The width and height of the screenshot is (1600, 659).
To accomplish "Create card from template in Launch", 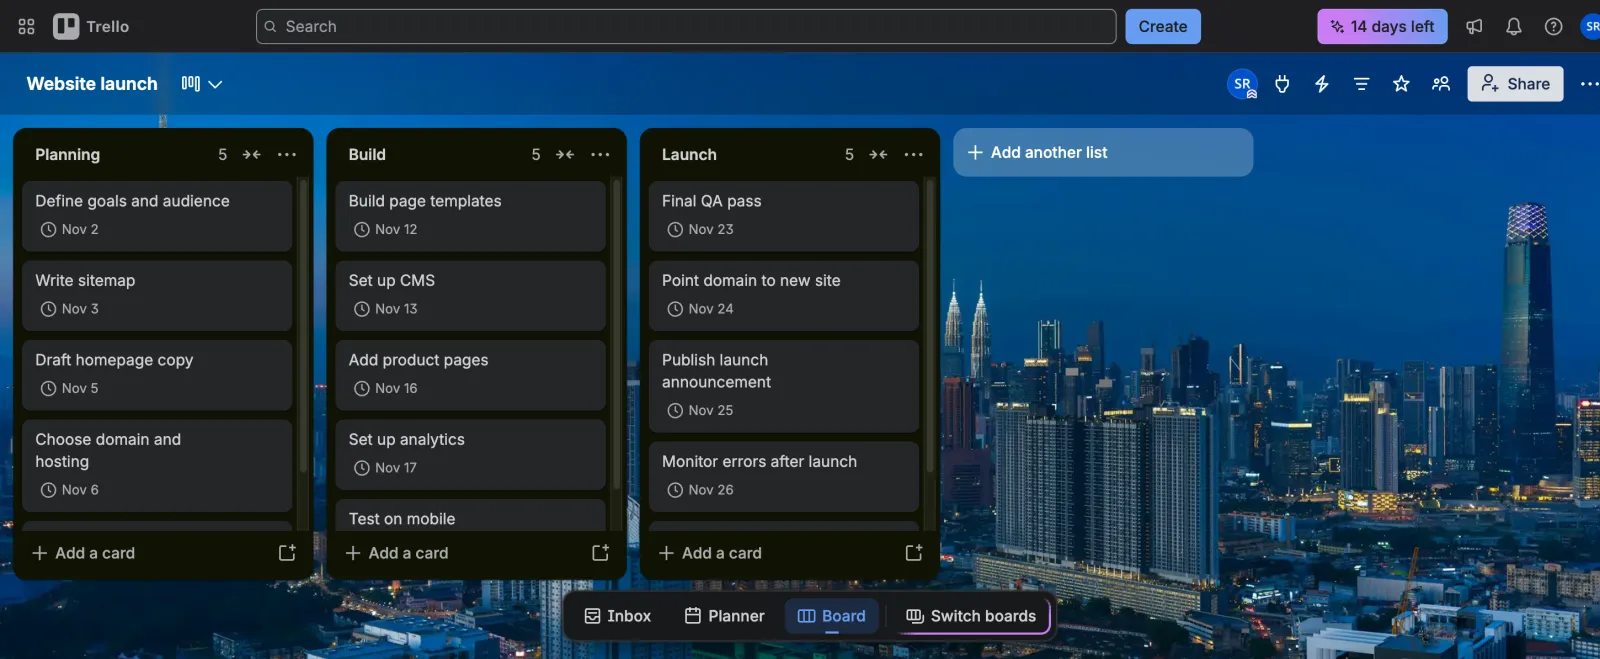I will click(x=913, y=553).
